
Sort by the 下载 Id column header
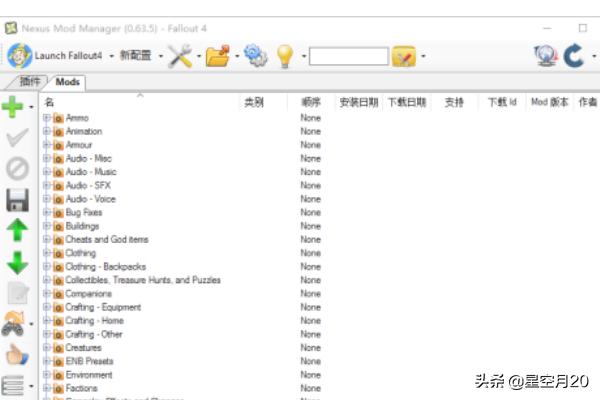502,102
